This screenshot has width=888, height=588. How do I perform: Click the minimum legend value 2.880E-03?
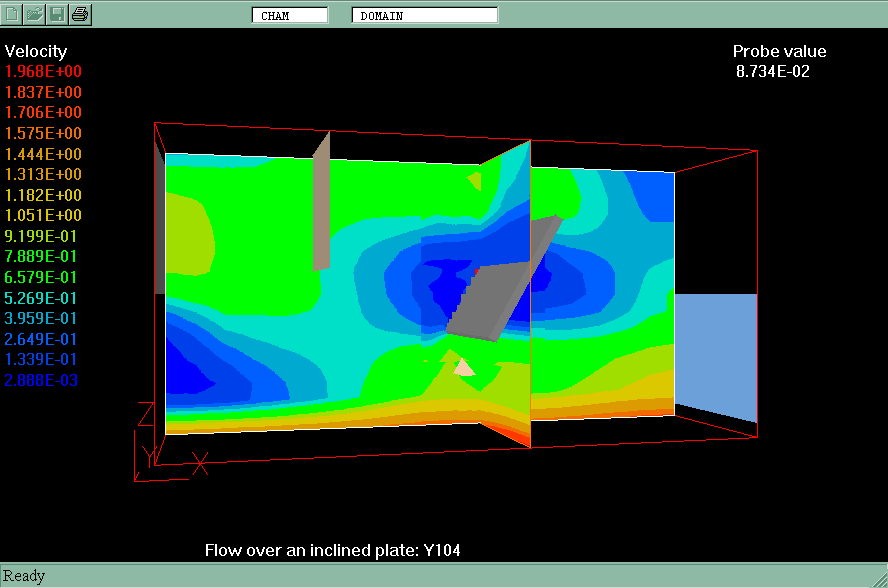coord(44,381)
